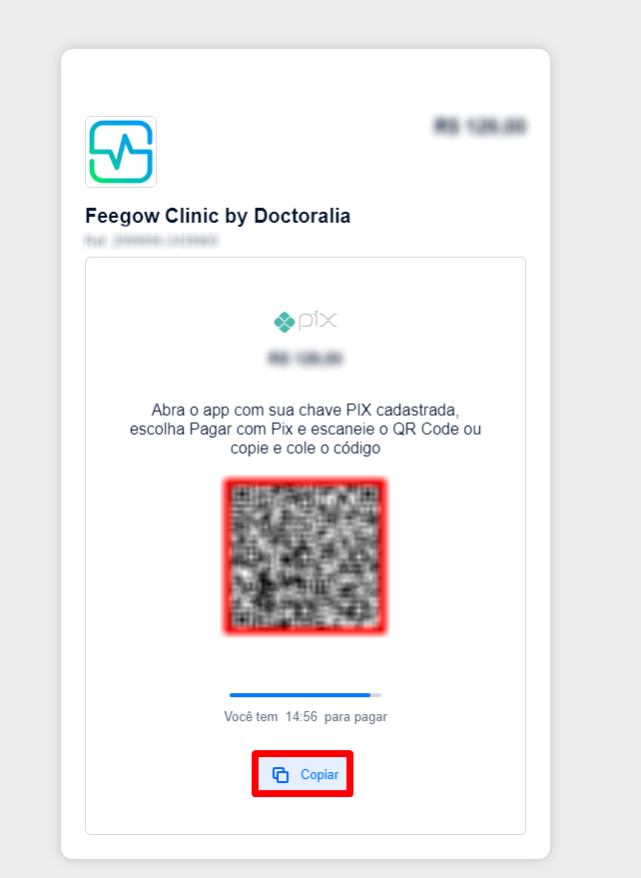
Task: Select the blurred QR Code image
Action: pyautogui.click(x=305, y=557)
